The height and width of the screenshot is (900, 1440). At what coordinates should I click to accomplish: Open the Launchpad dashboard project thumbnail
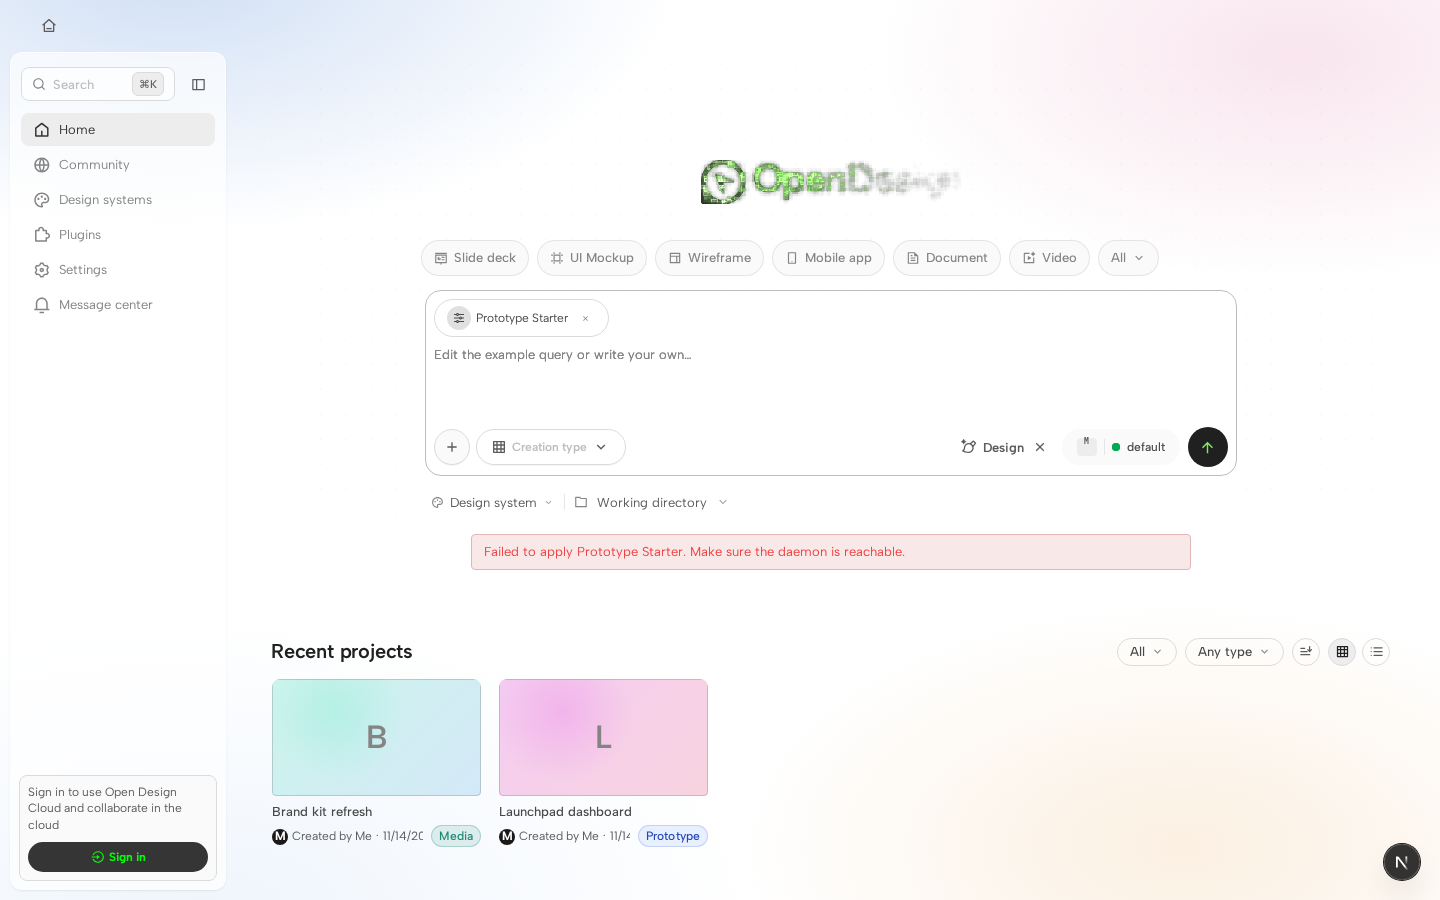[x=603, y=738]
